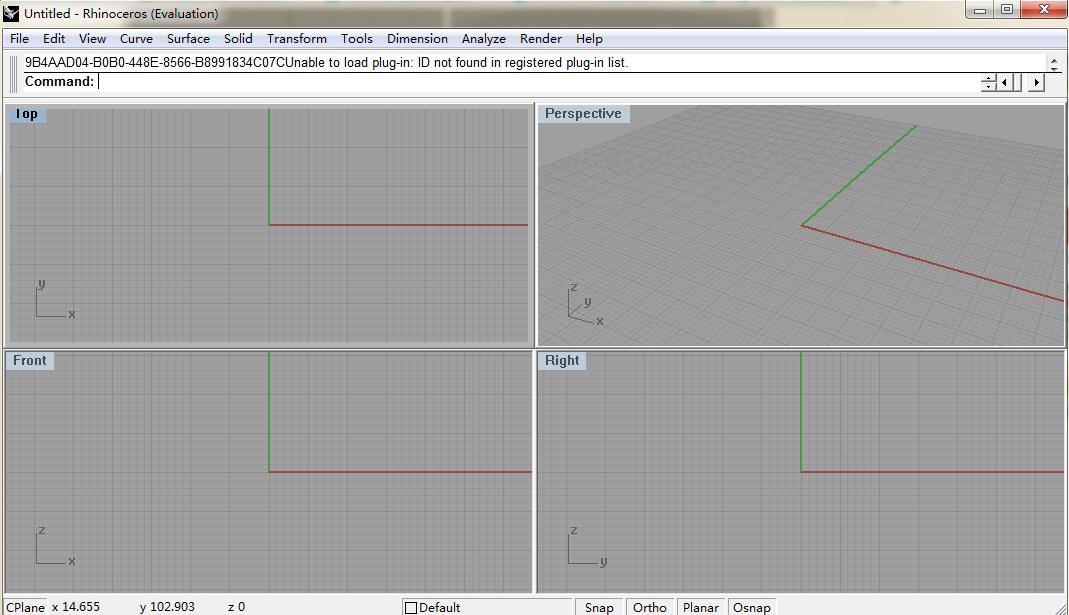The height and width of the screenshot is (615, 1069).
Task: Click the axis icon in Right viewport
Action: coord(587,547)
